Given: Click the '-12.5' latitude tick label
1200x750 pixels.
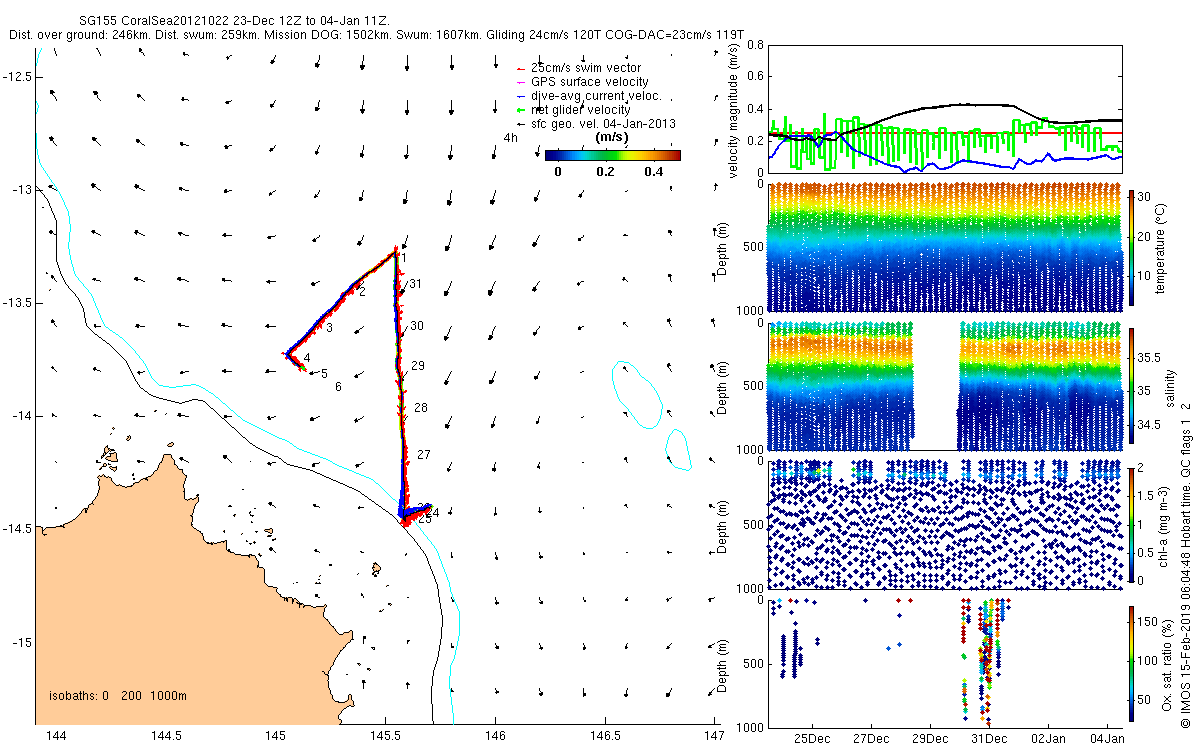Looking at the screenshot, I should (19, 76).
